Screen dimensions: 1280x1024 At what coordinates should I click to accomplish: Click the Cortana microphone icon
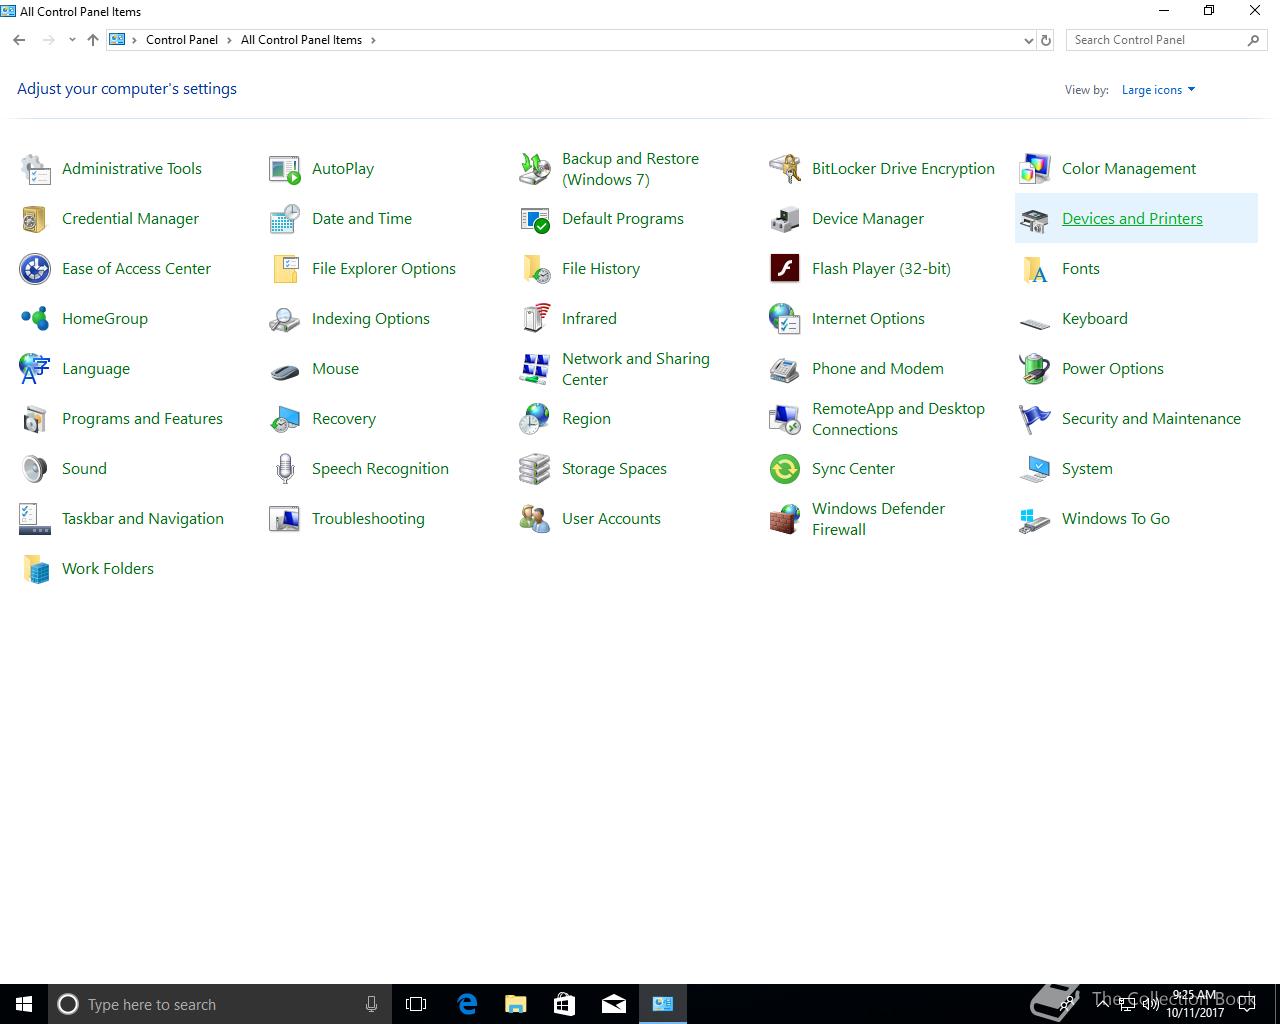(371, 1004)
